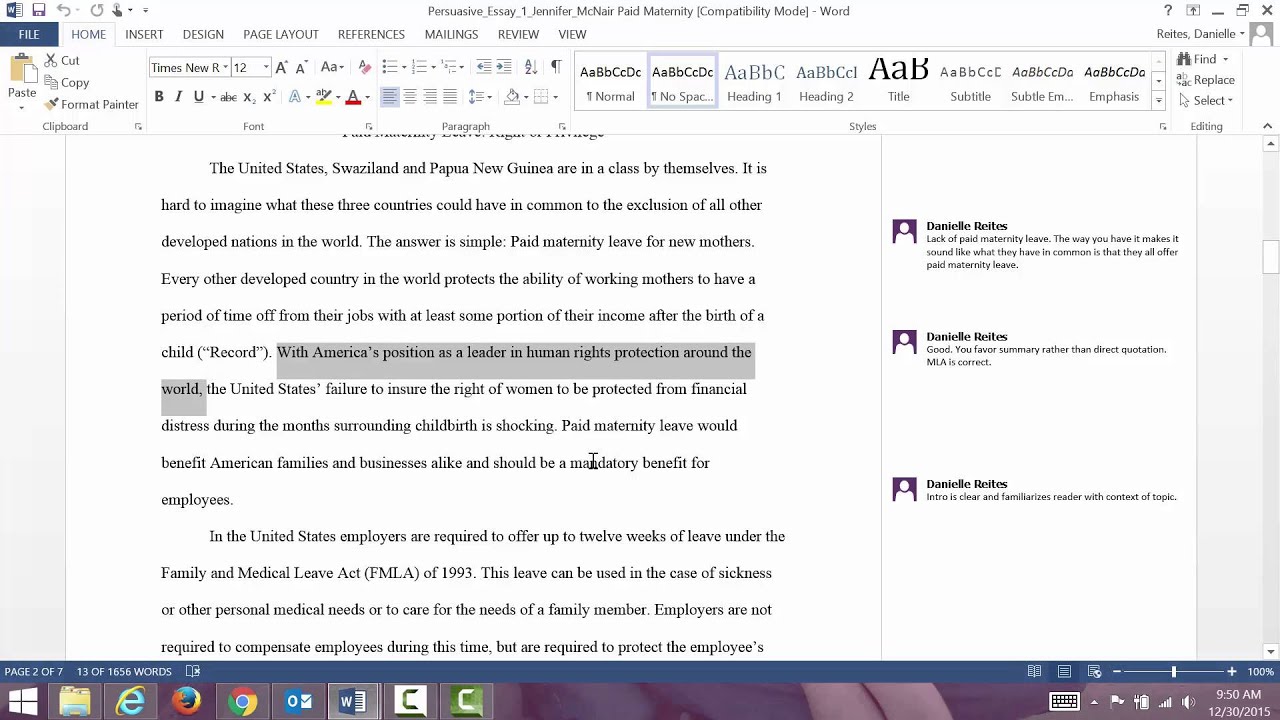1280x720 pixels.
Task: Apply the Heading 1 style
Action: pos(754,82)
